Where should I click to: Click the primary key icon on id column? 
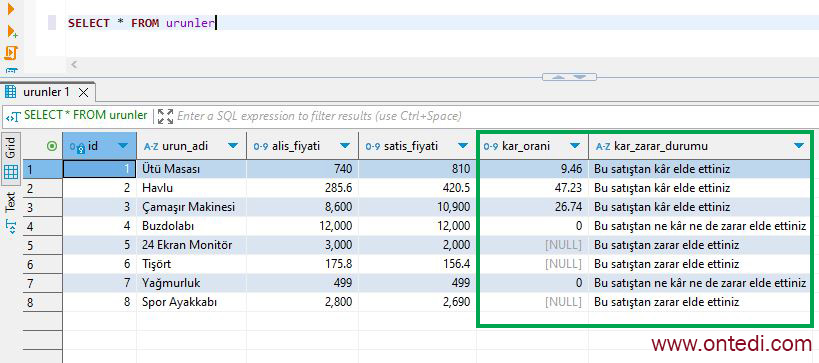coord(77,147)
